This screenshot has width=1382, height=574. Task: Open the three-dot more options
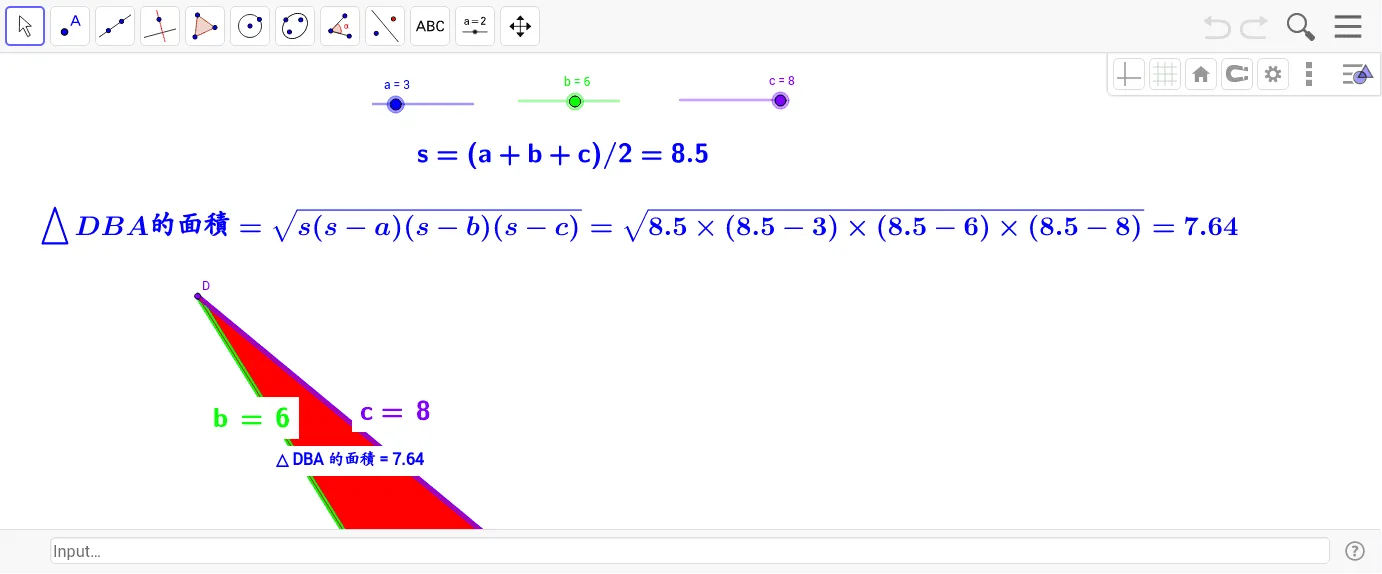click(x=1309, y=74)
